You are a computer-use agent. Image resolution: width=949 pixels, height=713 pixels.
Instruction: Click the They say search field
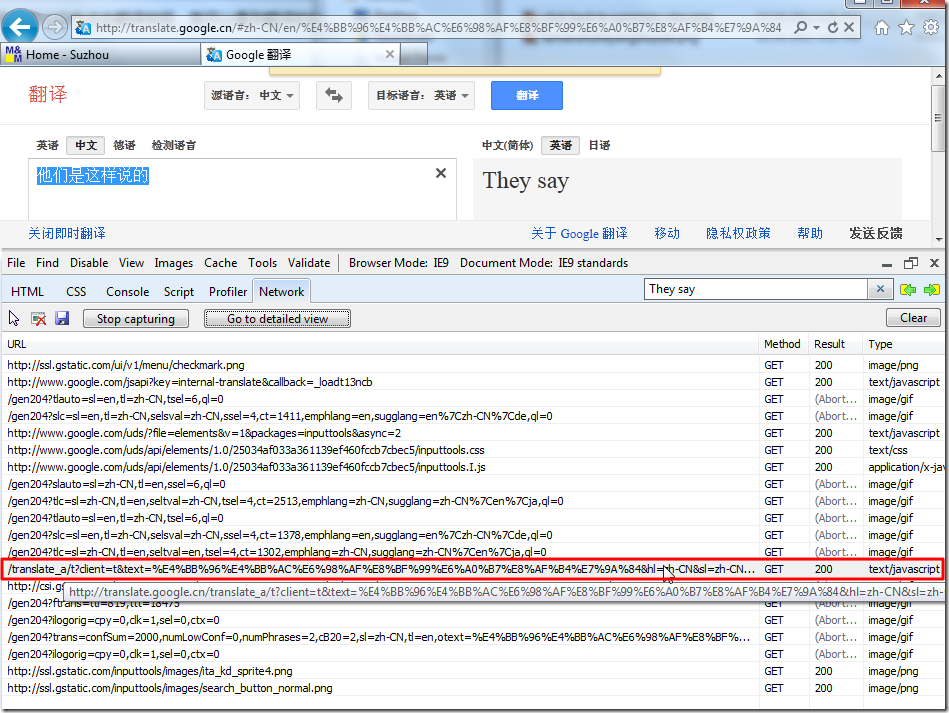[x=756, y=289]
